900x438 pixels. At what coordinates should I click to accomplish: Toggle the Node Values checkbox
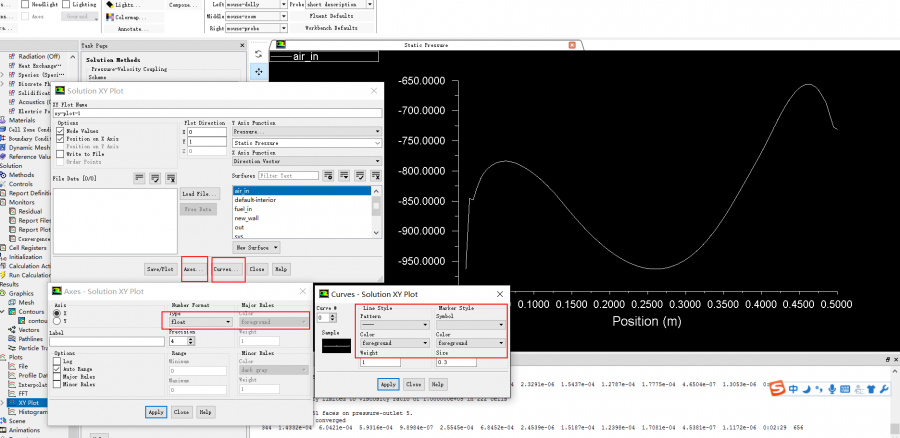click(59, 130)
